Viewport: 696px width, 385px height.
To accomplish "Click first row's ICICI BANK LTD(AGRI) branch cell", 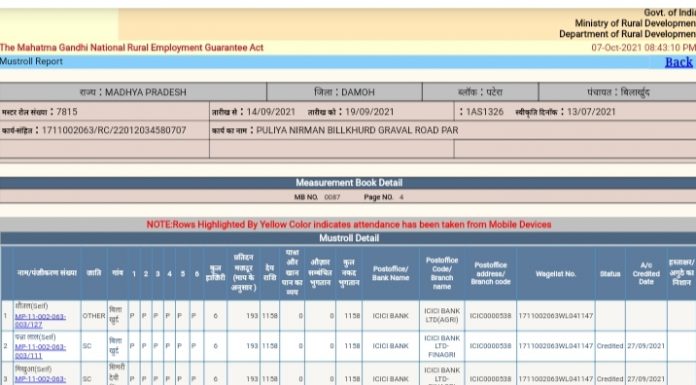I will (x=442, y=315).
